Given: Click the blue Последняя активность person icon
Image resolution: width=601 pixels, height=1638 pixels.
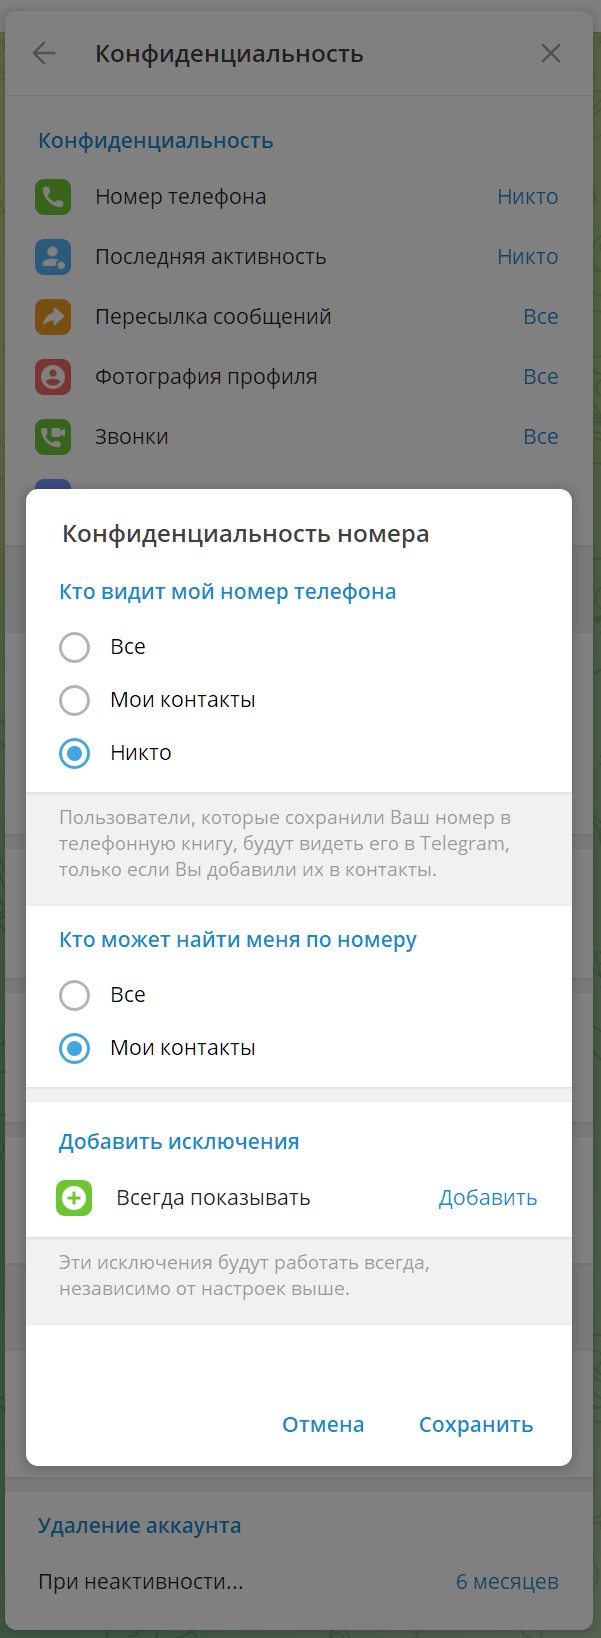Looking at the screenshot, I should pyautogui.click(x=53, y=257).
